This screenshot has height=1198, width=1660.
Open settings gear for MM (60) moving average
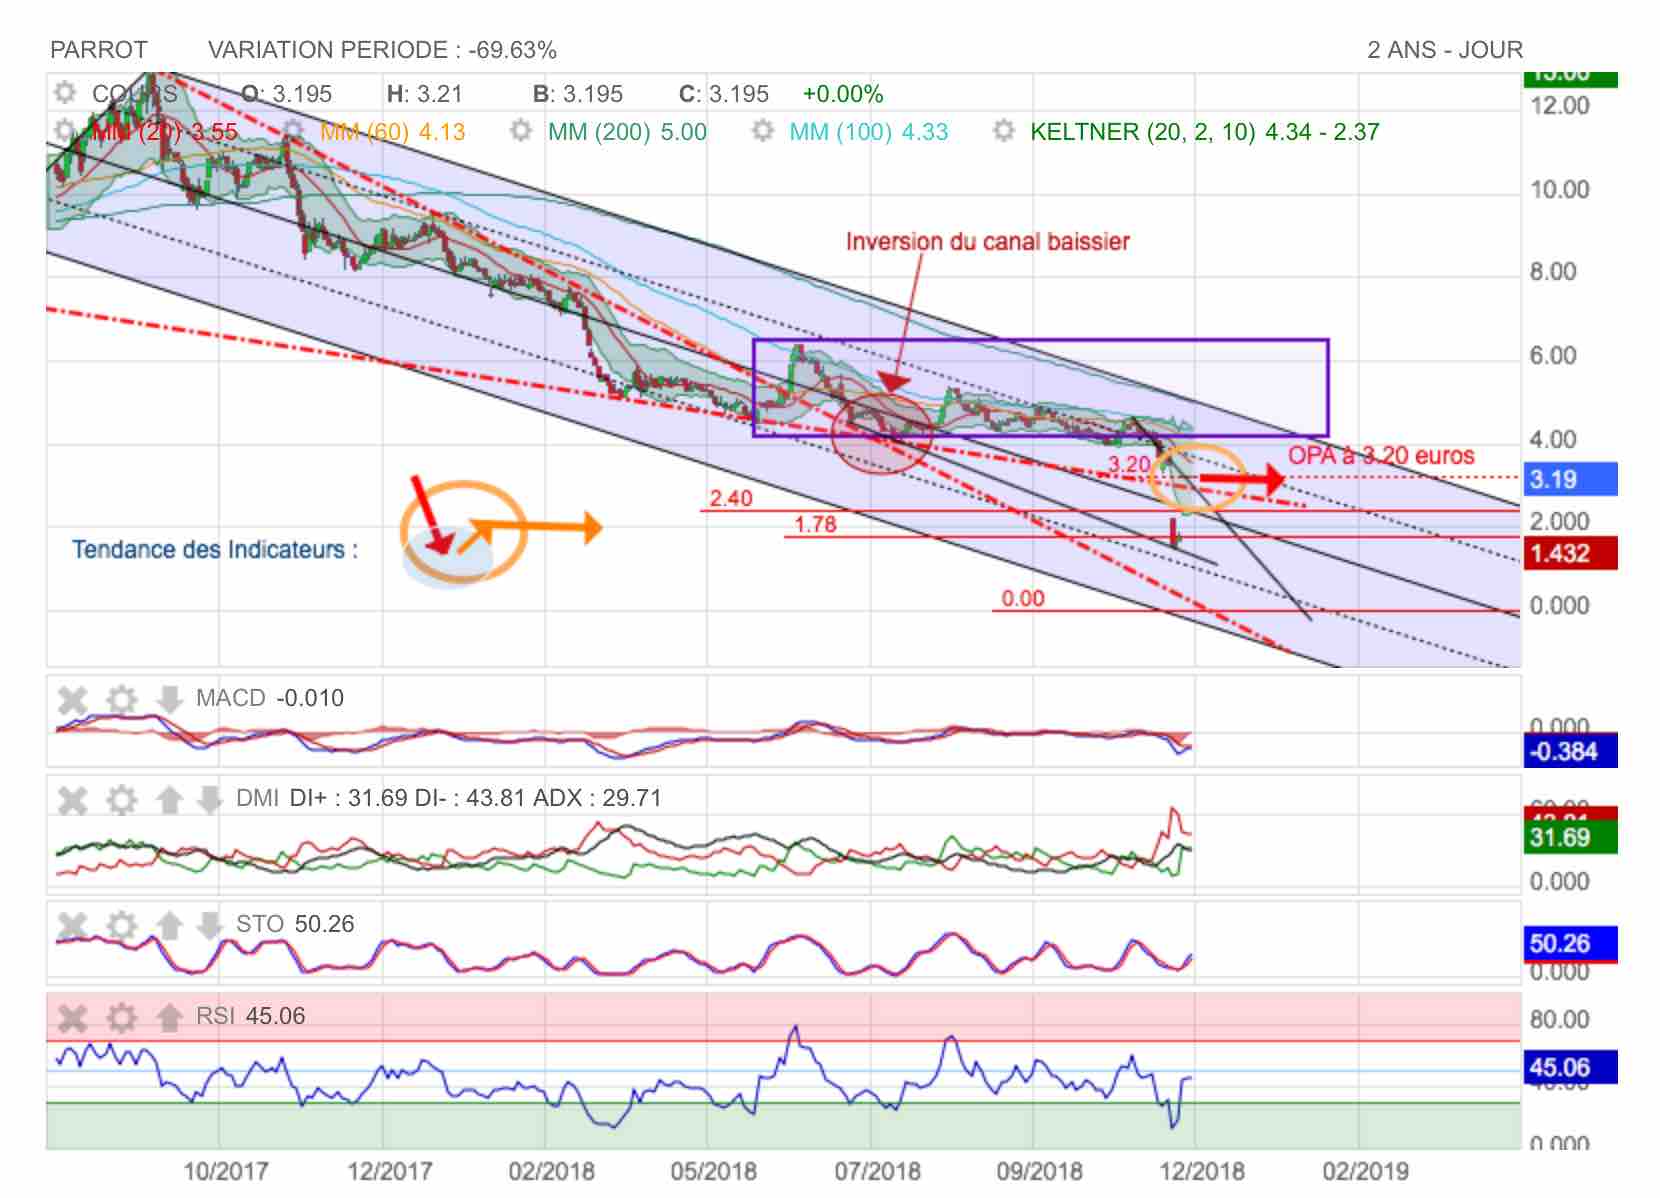[x=293, y=131]
